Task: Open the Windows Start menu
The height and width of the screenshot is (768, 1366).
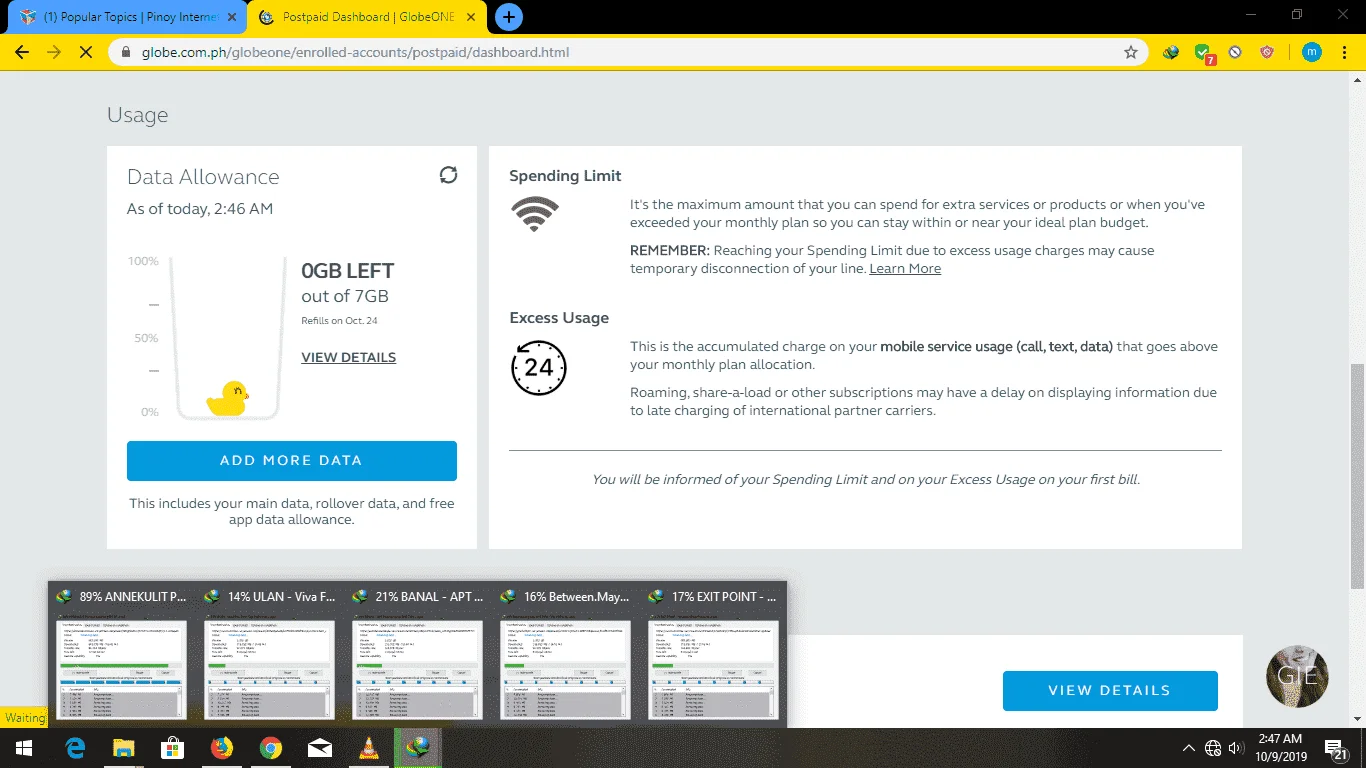Action: [24, 748]
